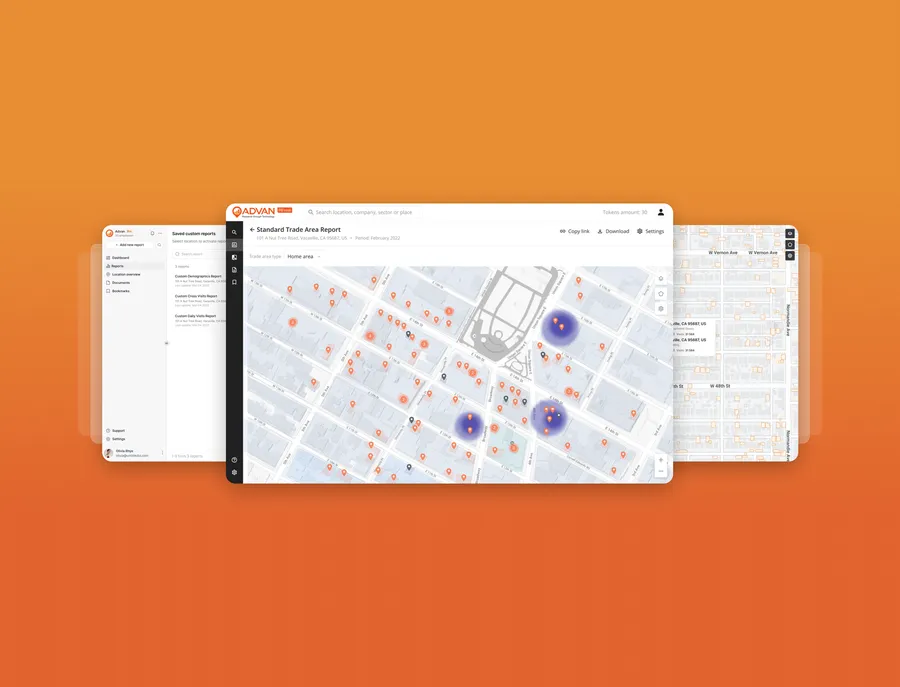Image resolution: width=900 pixels, height=687 pixels.
Task: Click the third dark sidebar icon below reports
Action: [x=234, y=258]
